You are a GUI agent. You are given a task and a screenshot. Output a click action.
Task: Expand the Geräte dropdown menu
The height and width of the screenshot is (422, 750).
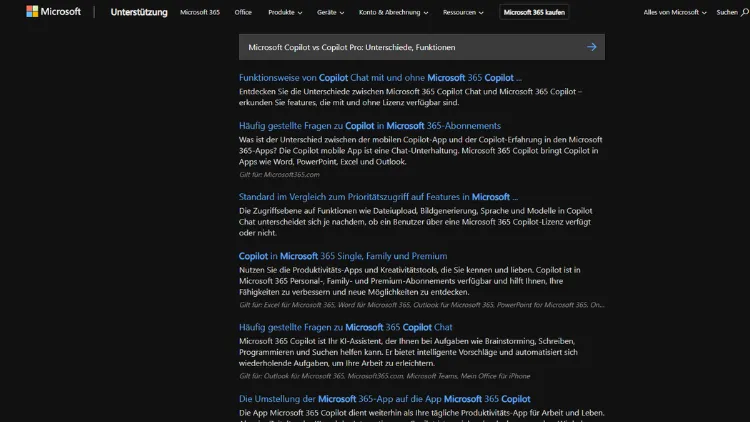coord(331,12)
